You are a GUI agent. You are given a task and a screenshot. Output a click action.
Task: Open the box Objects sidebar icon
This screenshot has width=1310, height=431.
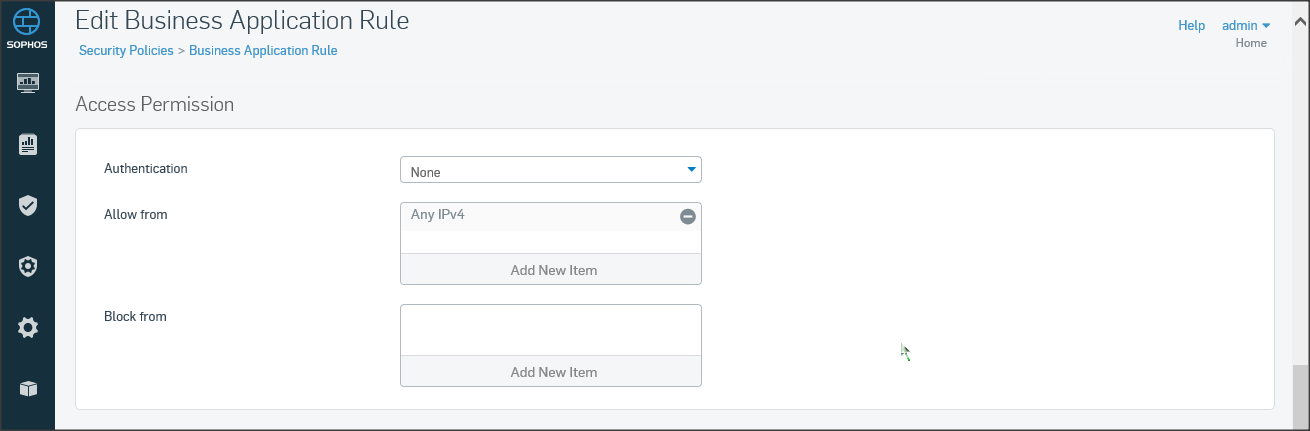28,388
